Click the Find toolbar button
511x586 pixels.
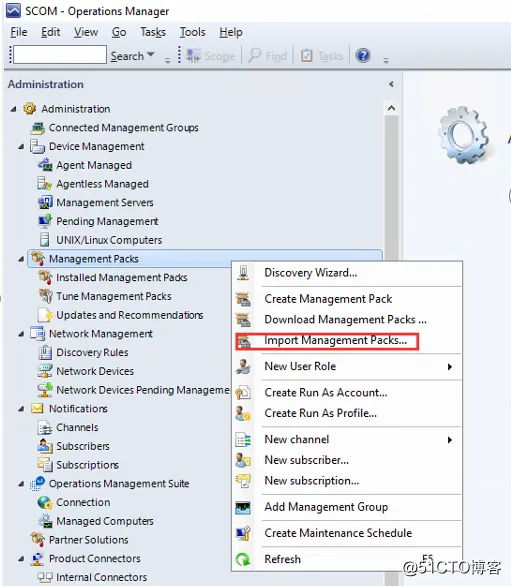click(x=268, y=56)
